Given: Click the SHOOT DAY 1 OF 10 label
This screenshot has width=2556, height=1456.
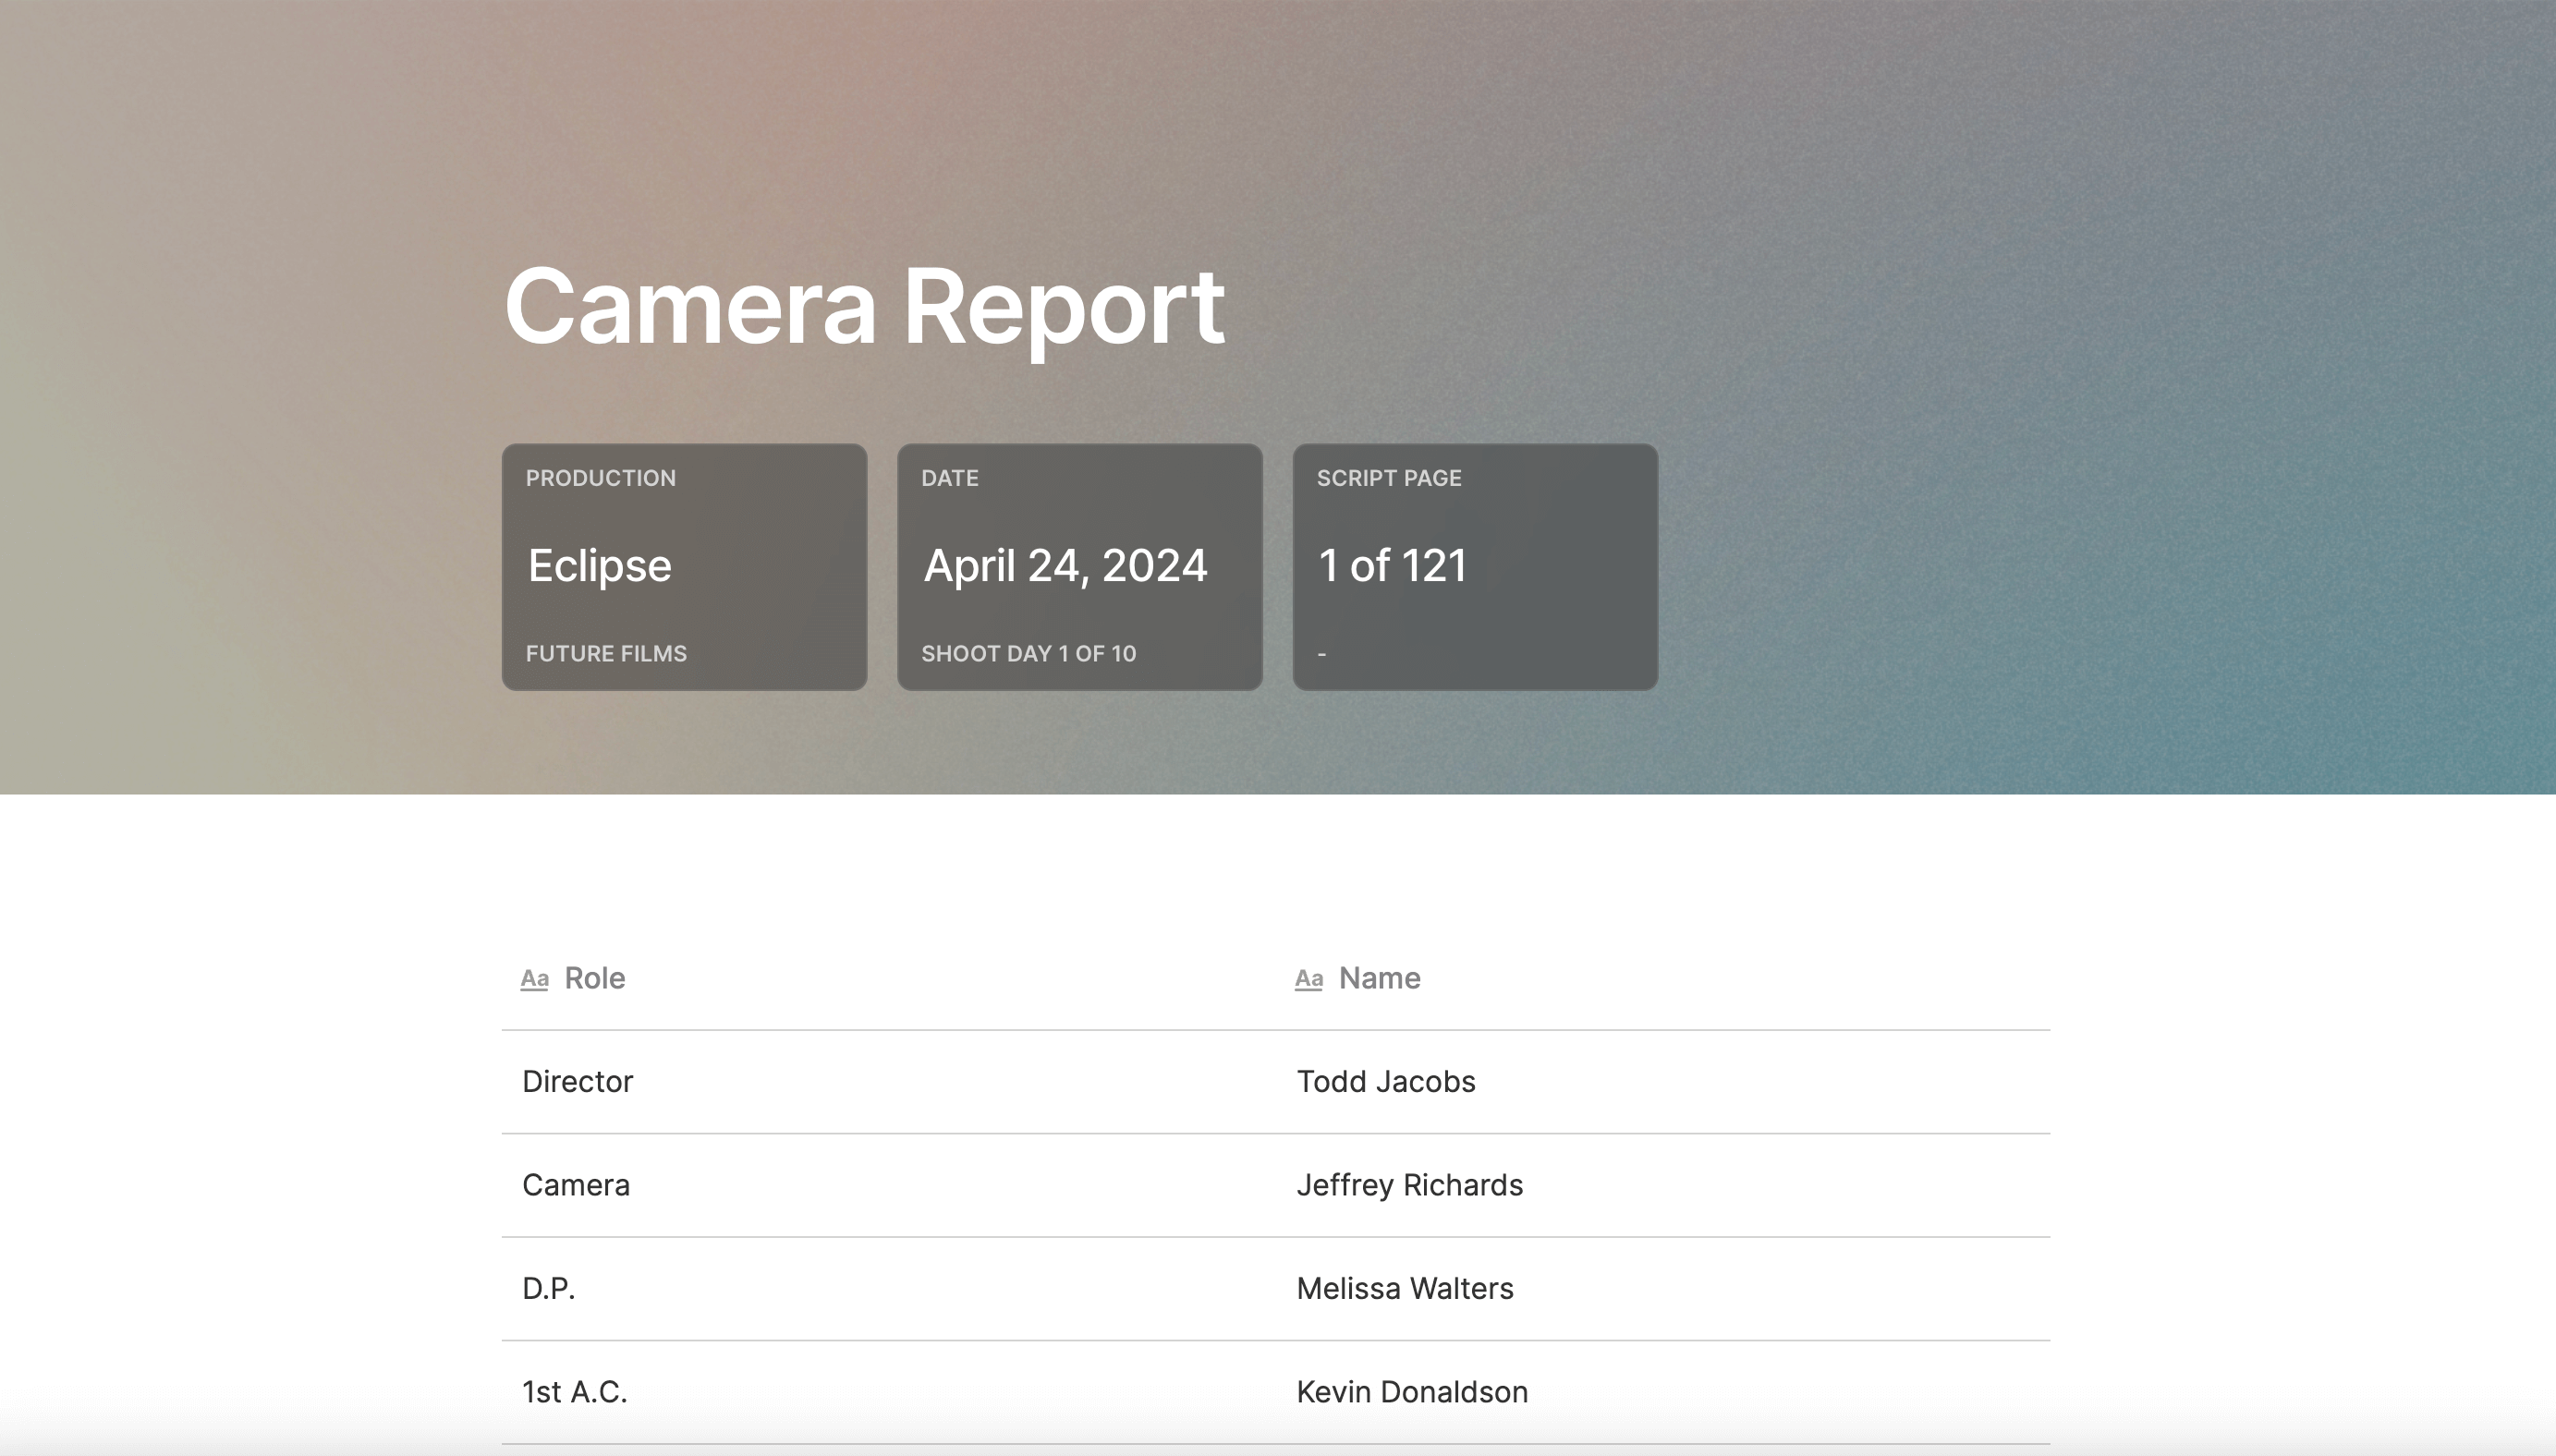Looking at the screenshot, I should point(1028,653).
